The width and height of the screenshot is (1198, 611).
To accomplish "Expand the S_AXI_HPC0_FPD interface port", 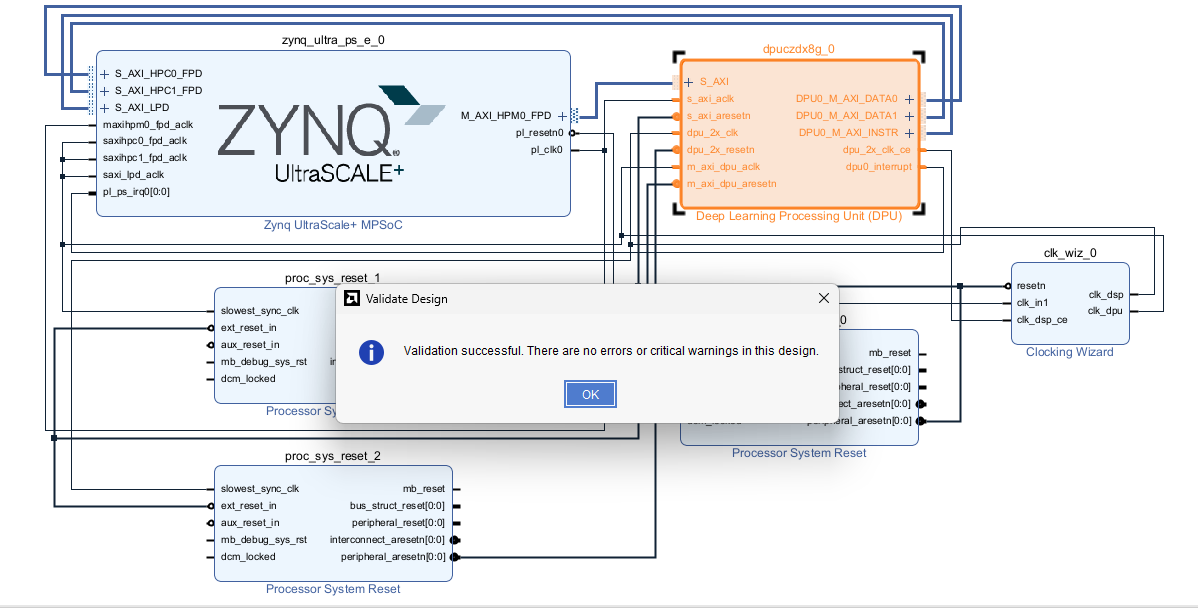I will (x=104, y=74).
